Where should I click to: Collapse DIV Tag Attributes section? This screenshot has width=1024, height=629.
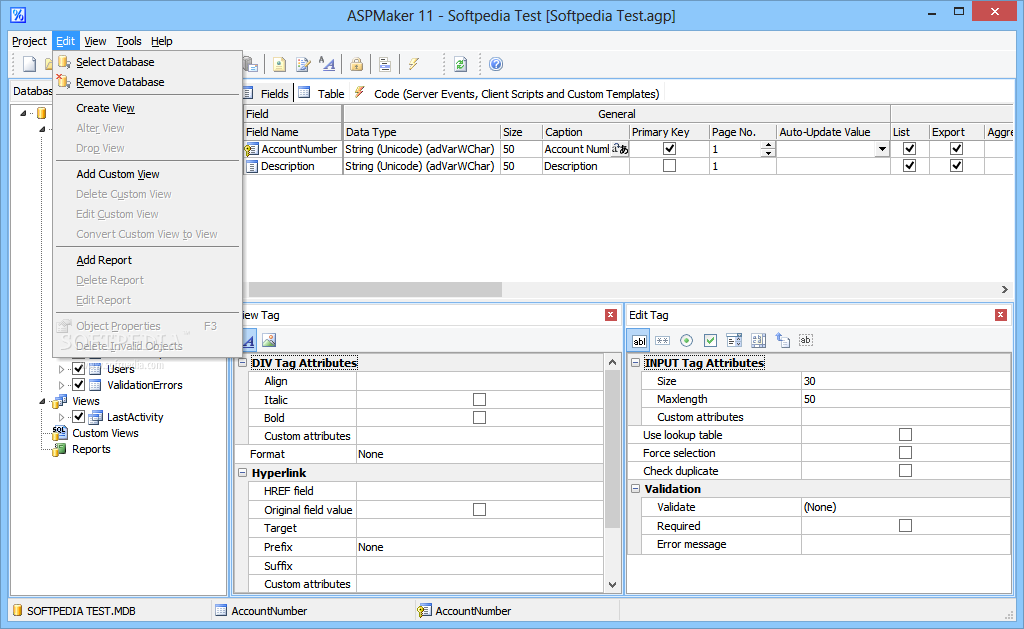tap(242, 363)
